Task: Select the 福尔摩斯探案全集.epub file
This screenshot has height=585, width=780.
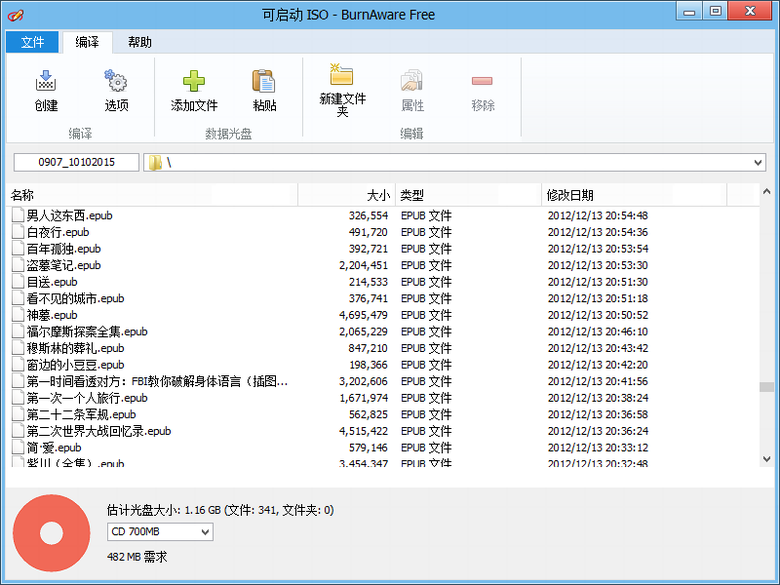Action: click(87, 331)
